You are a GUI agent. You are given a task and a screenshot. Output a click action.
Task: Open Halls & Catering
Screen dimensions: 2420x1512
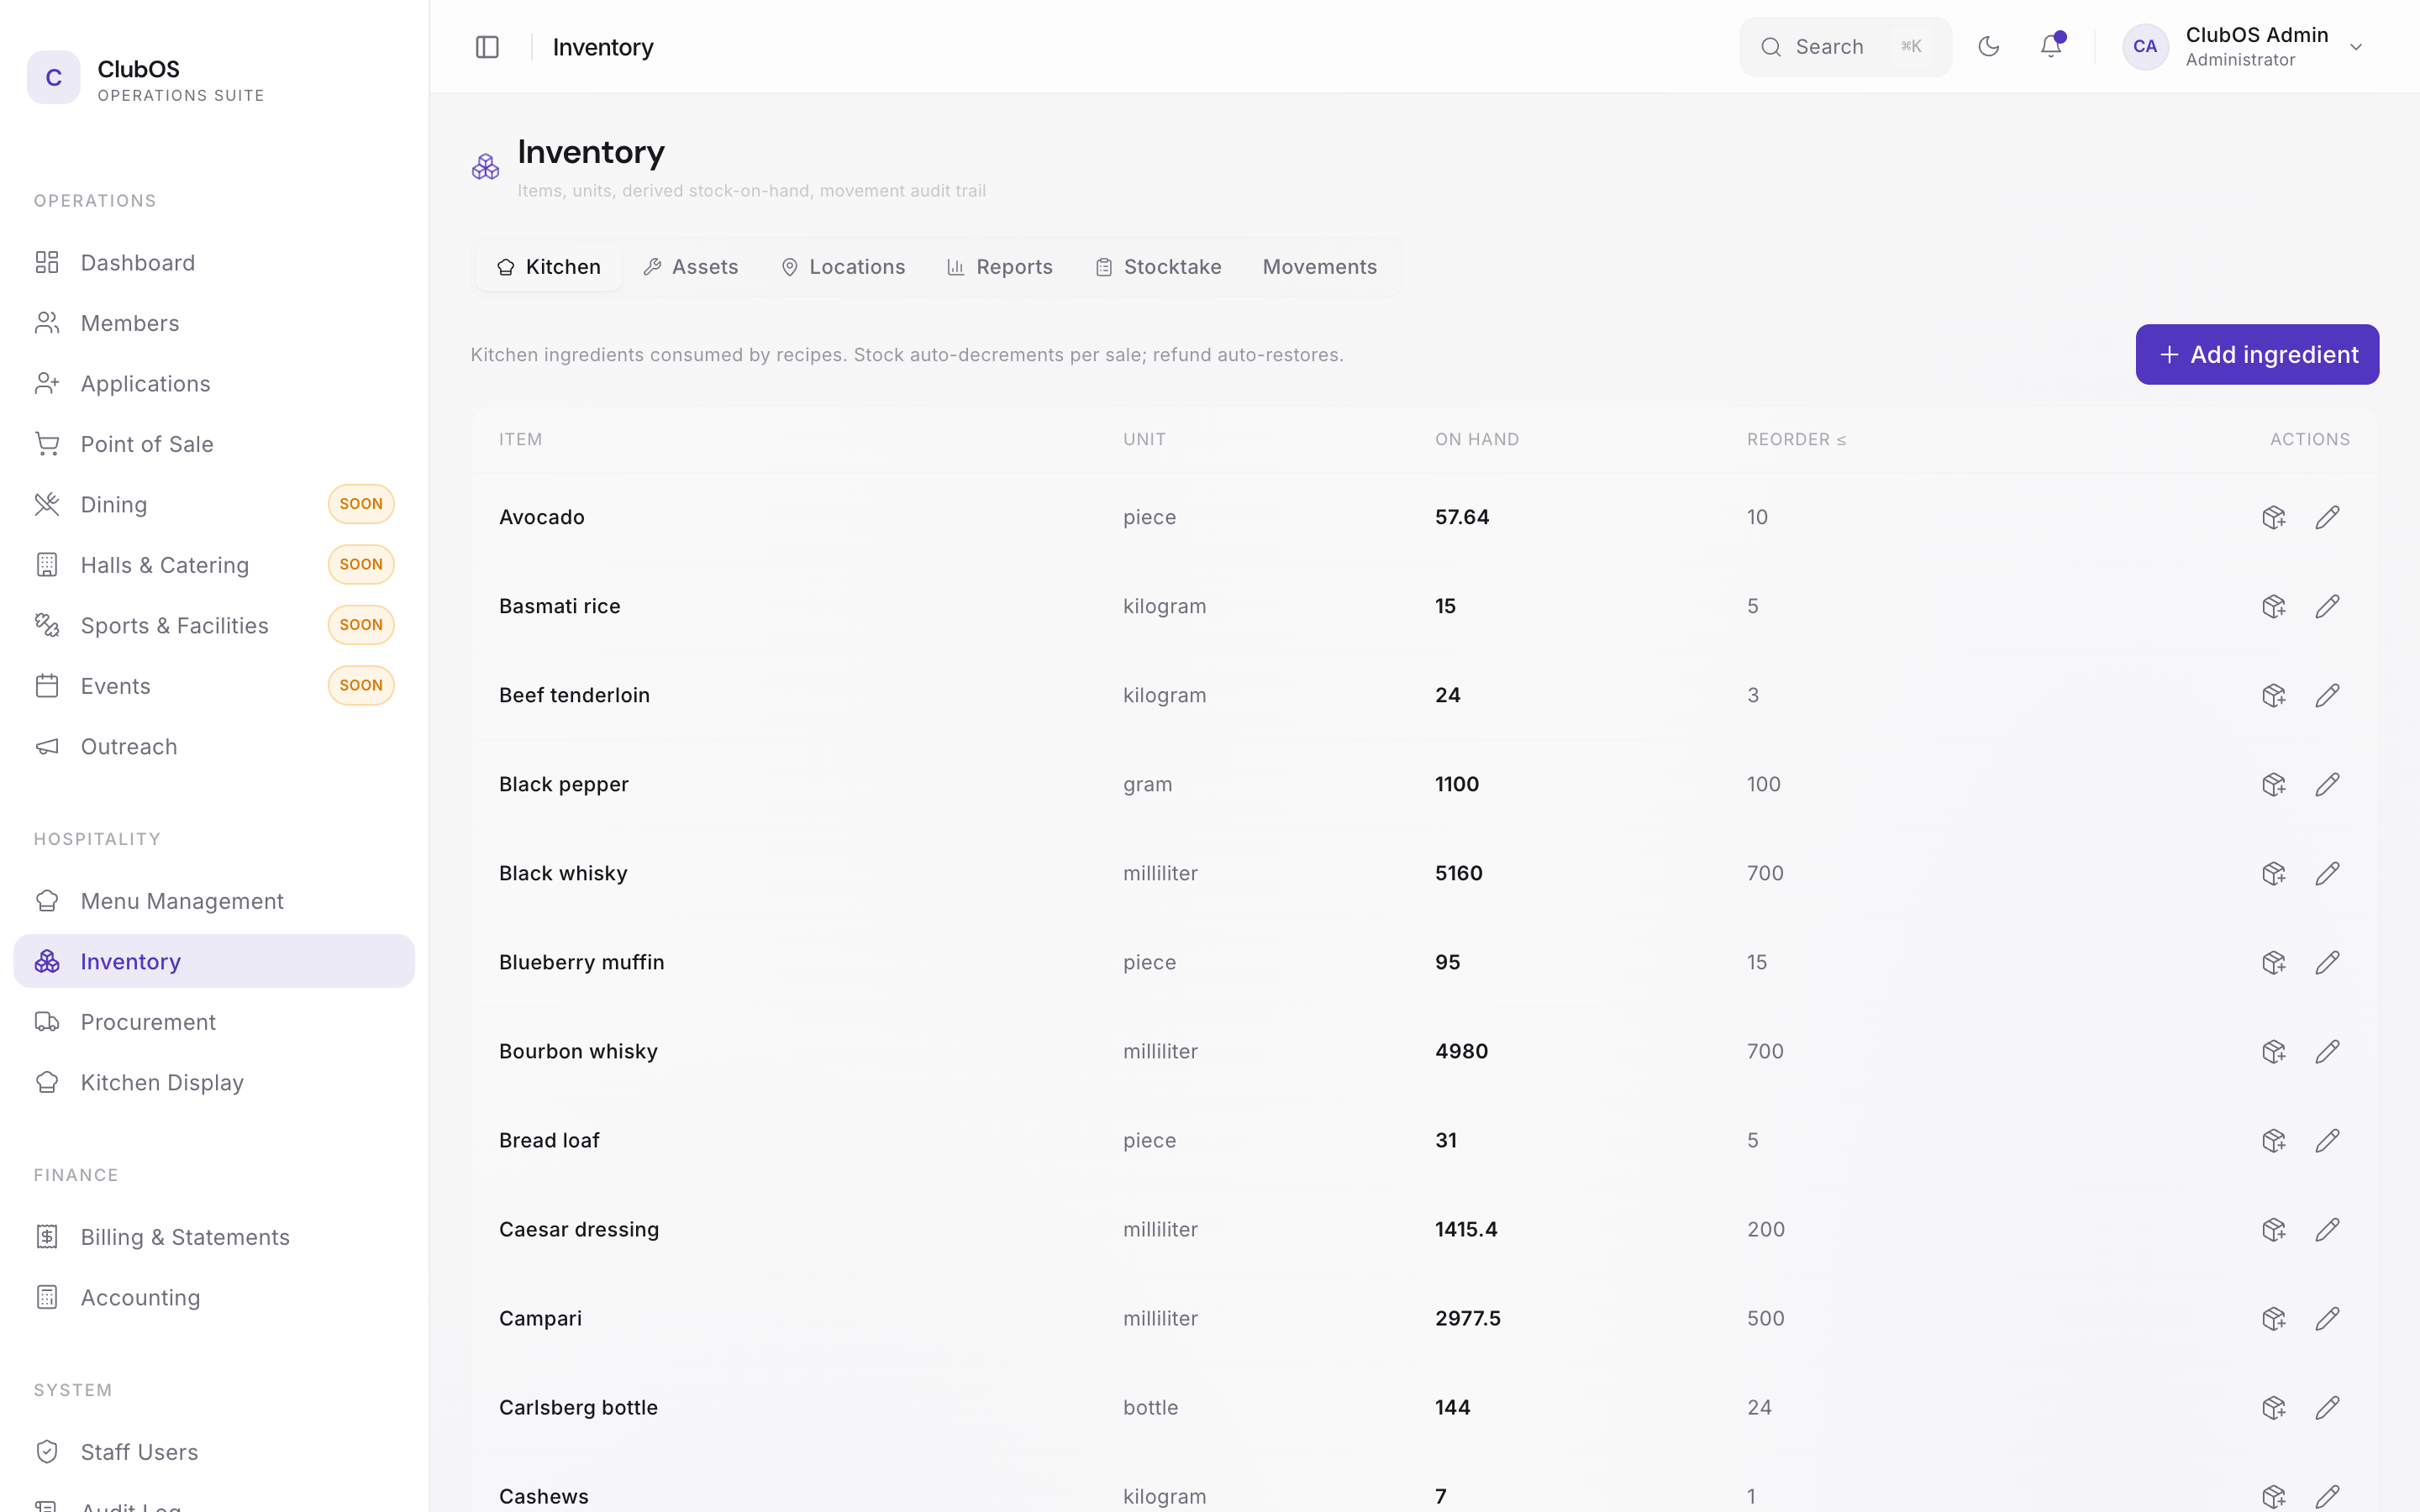214,565
